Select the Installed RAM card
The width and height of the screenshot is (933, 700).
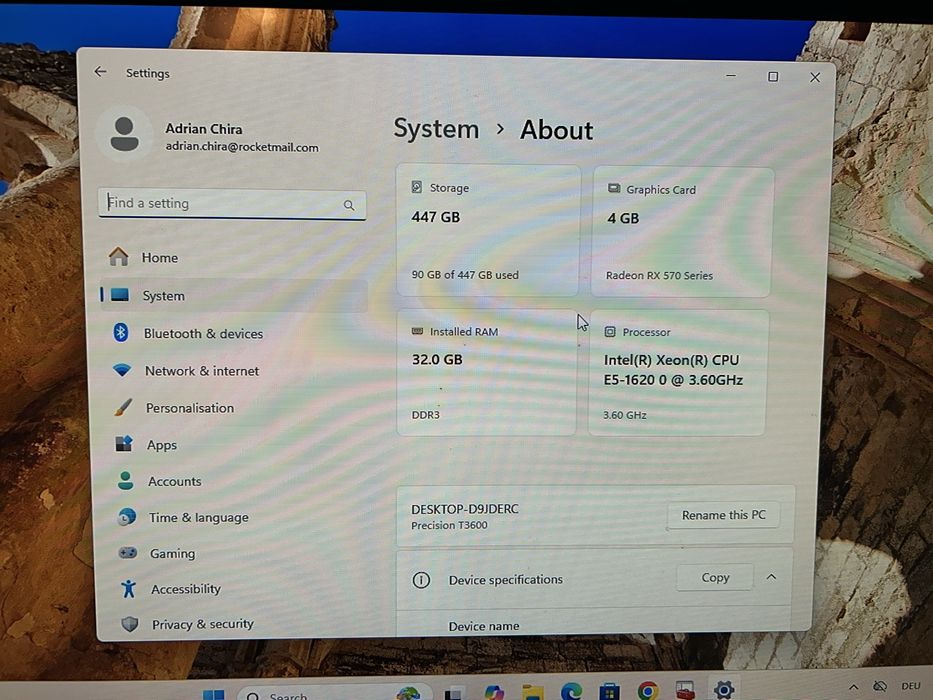486,372
